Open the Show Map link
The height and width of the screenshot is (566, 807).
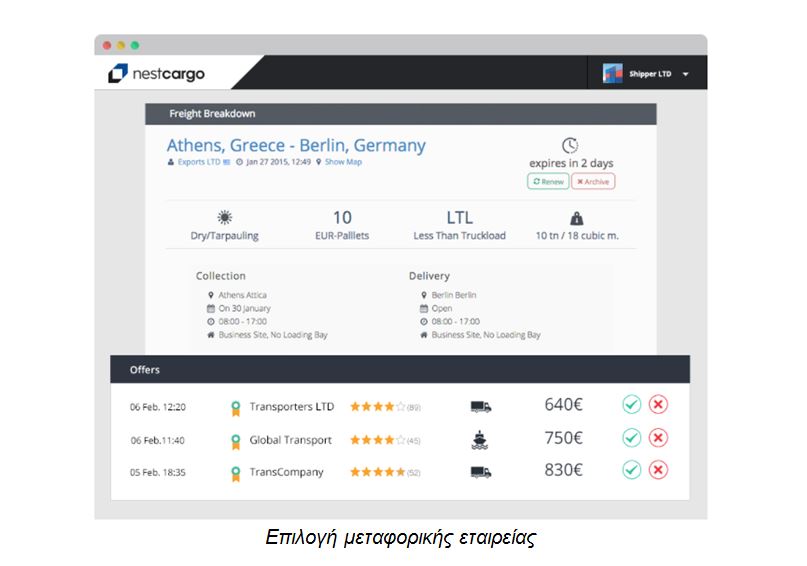(x=342, y=162)
